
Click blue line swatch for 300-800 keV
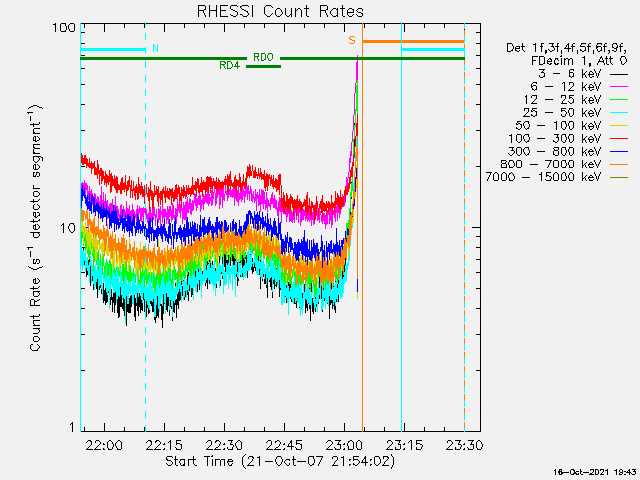(619, 152)
